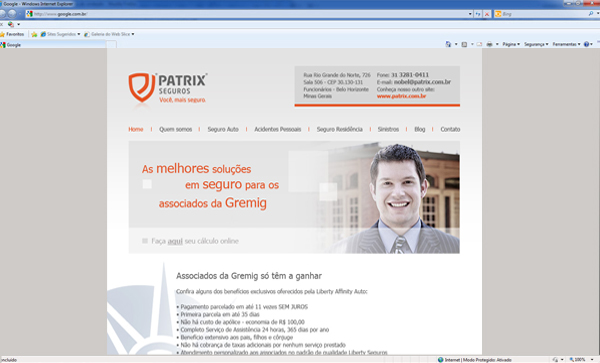The image size is (600, 363).
Task: Click the Home page toolbar icon
Action: point(448,44)
